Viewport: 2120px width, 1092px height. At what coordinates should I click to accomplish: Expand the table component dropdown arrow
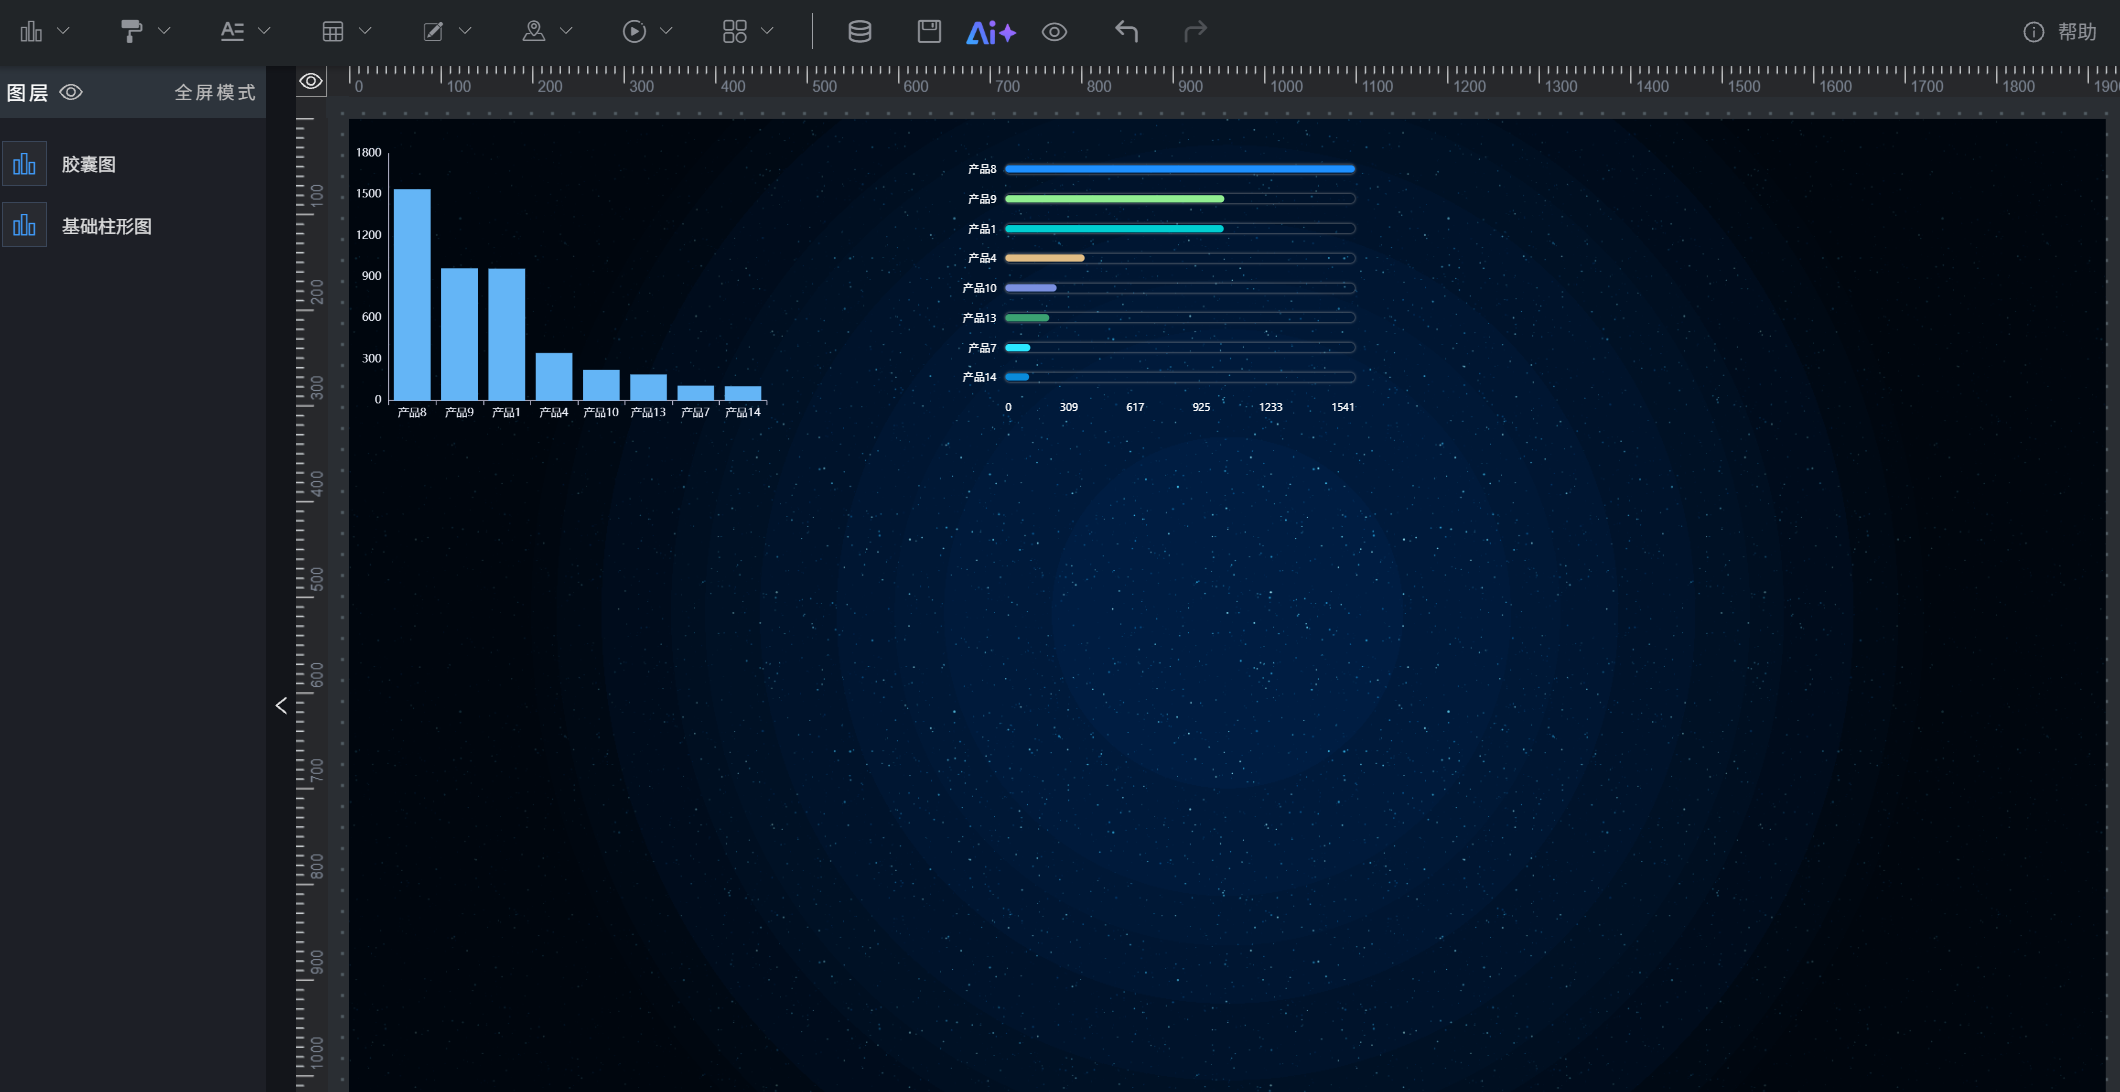pyautogui.click(x=365, y=32)
